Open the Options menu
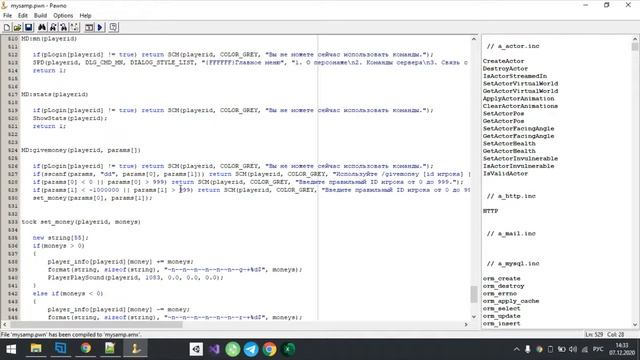Viewport: 640px width, 360px height. pos(63,16)
